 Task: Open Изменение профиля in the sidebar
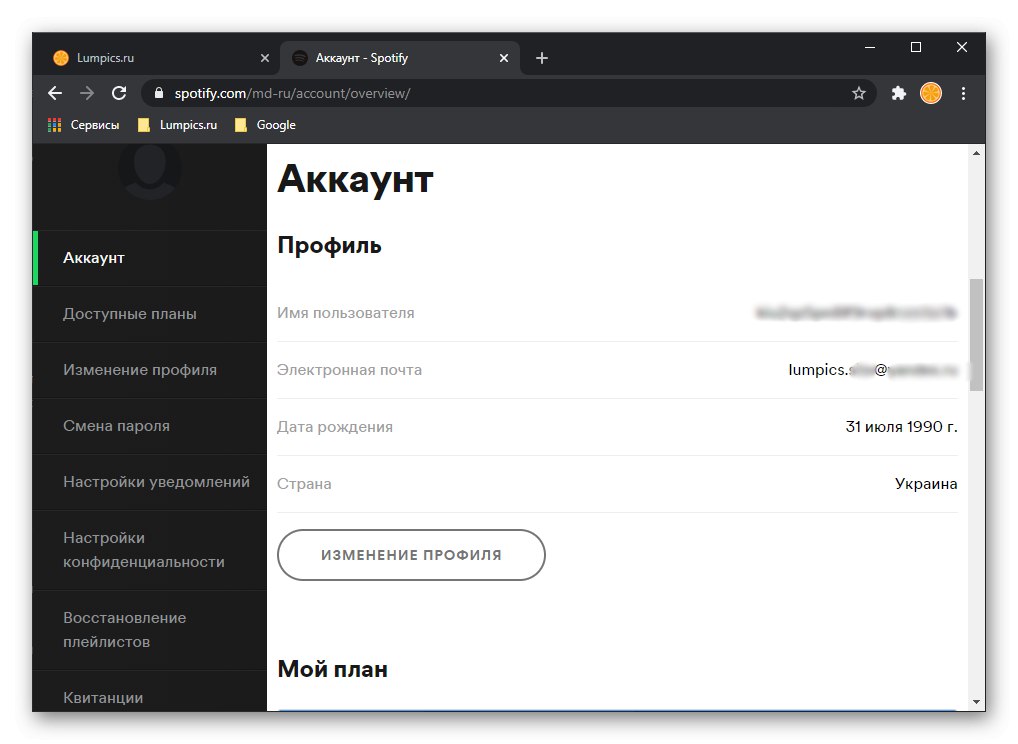coord(150,370)
